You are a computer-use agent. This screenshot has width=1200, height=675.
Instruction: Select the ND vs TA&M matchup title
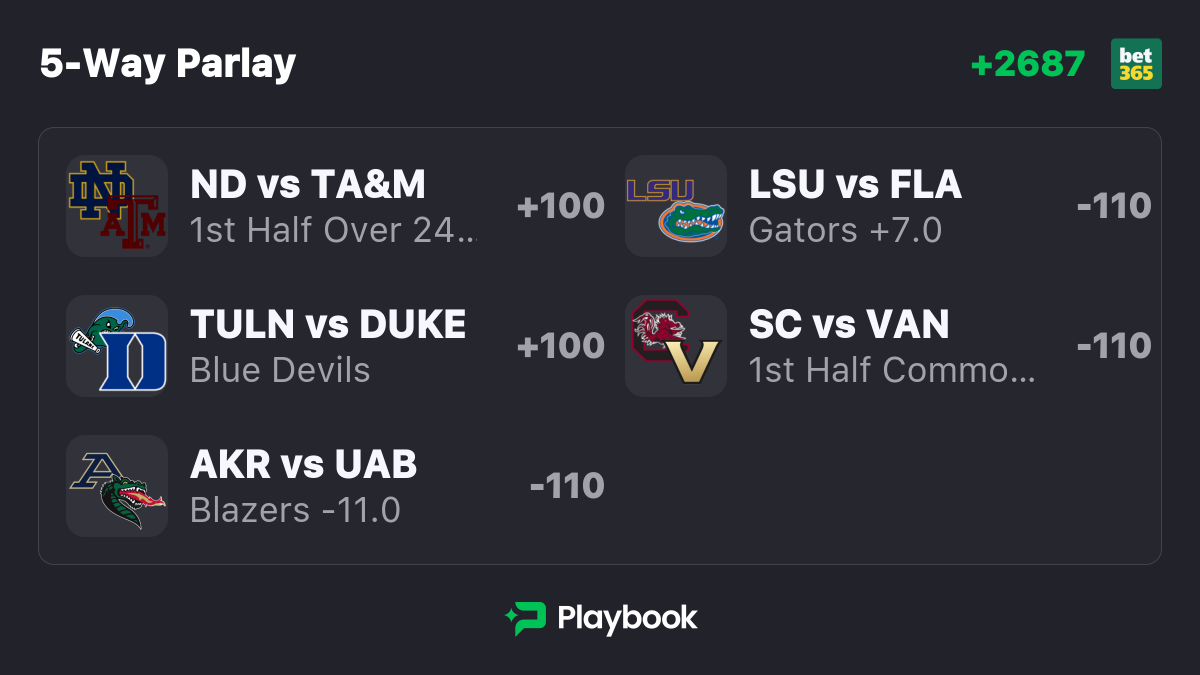point(308,184)
